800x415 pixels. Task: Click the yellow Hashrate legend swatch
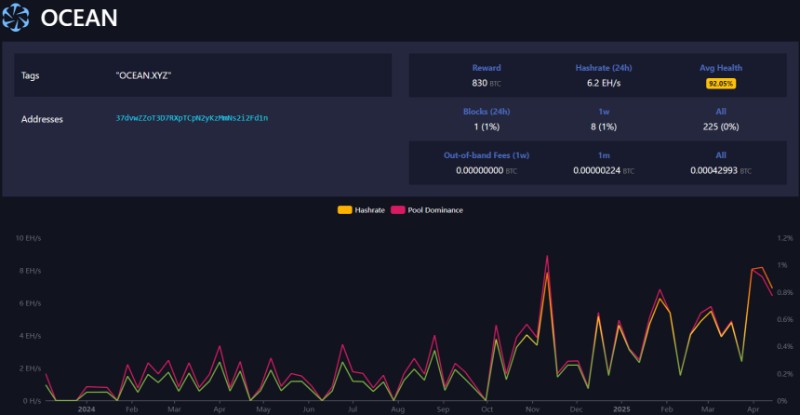(344, 210)
